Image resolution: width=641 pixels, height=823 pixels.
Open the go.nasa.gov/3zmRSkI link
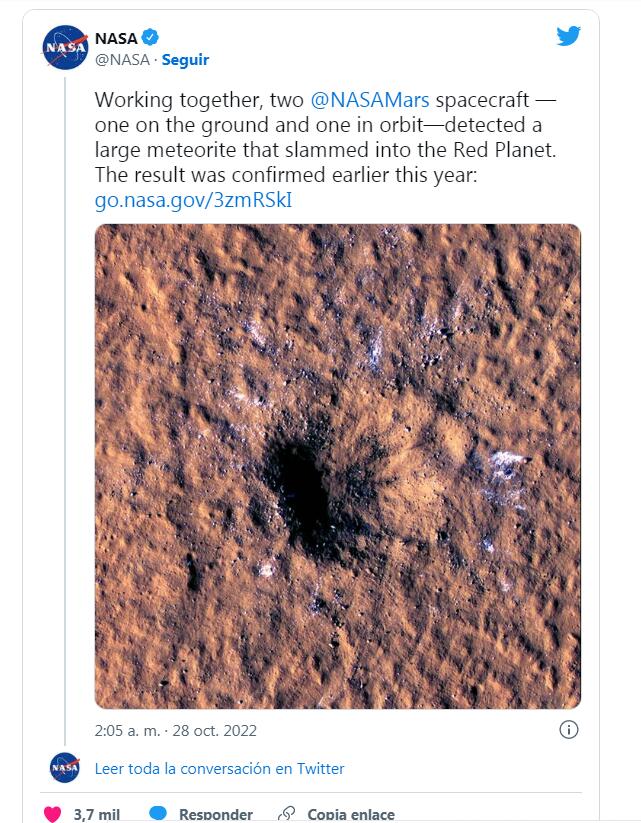pyautogui.click(x=193, y=199)
